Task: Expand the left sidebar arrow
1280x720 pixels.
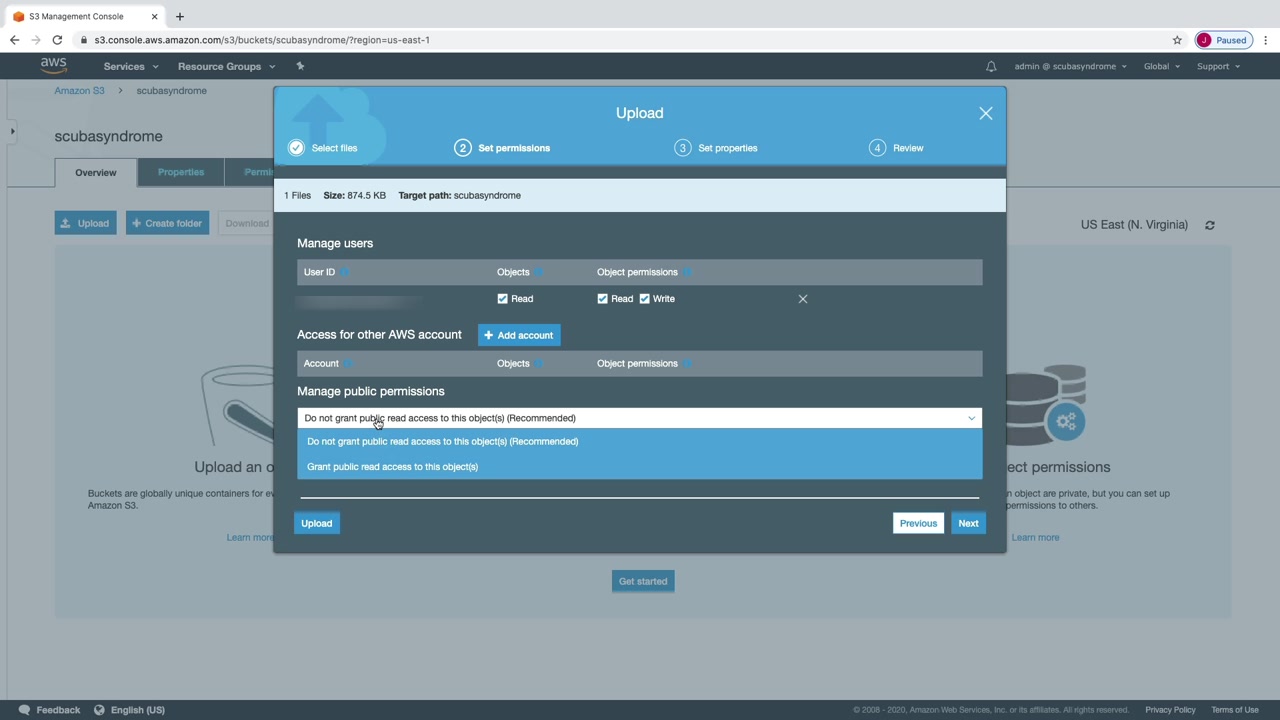Action: pos(12,131)
